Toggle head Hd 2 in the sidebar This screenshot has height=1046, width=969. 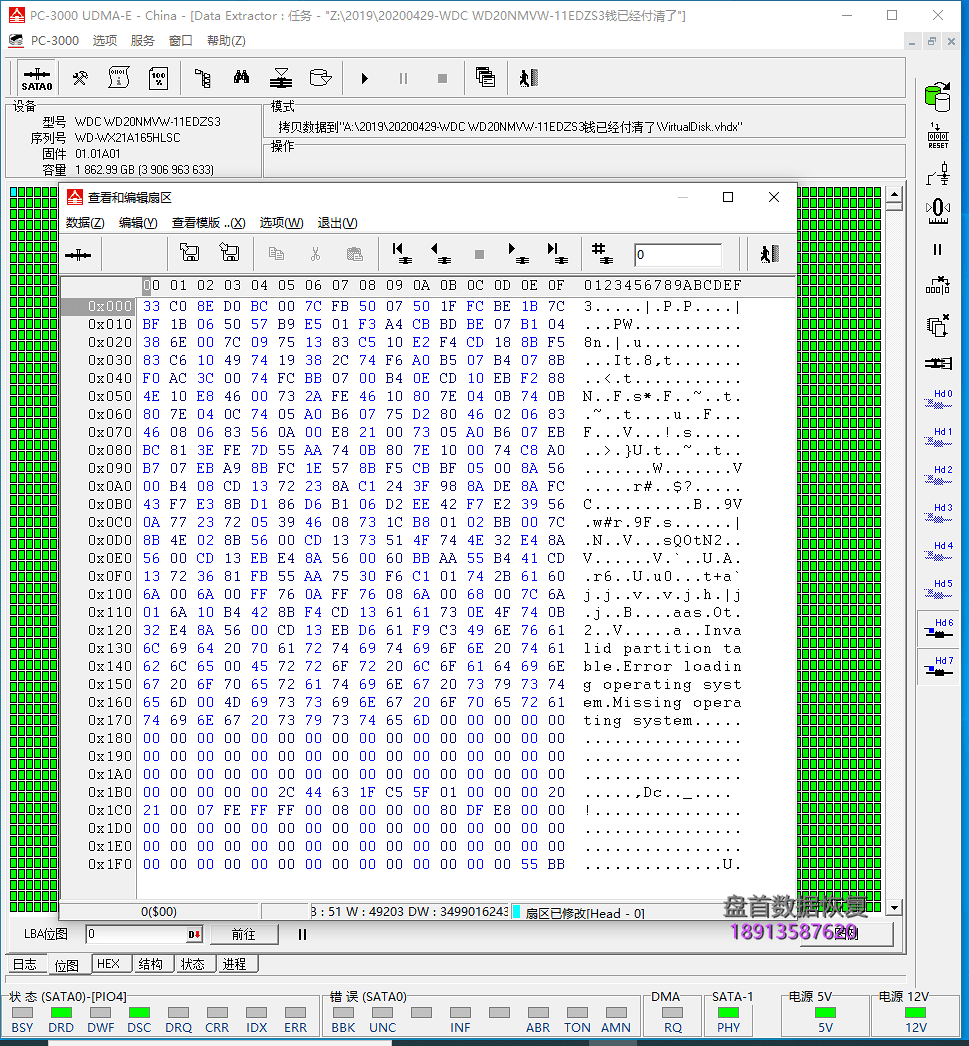coord(938,475)
